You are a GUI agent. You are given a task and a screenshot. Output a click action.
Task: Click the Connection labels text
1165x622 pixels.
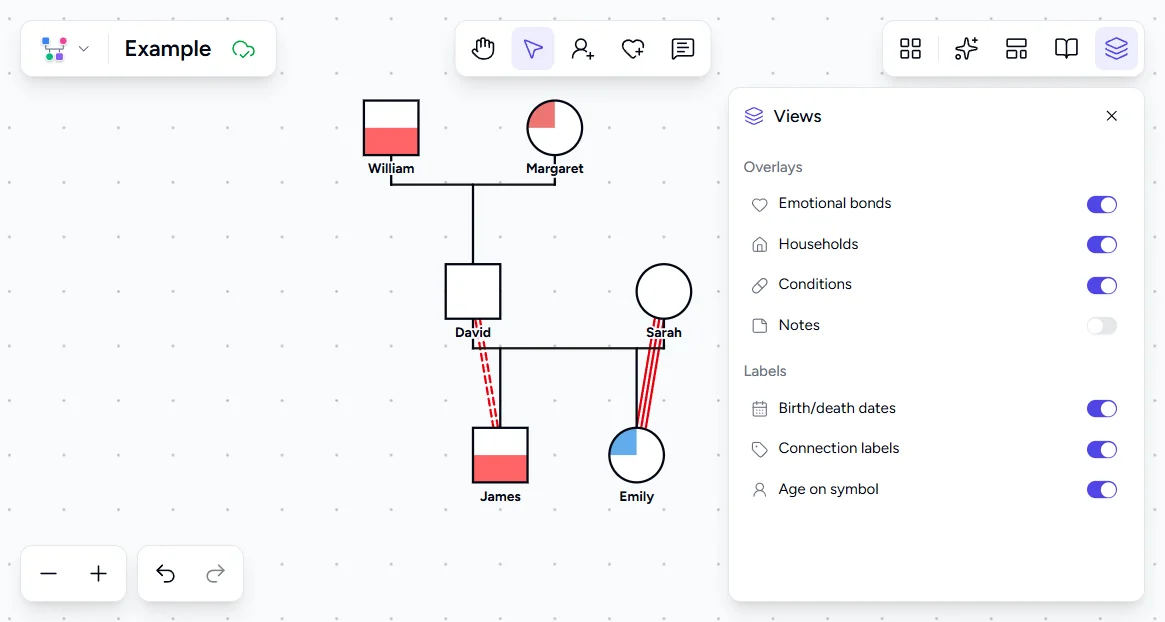(839, 448)
